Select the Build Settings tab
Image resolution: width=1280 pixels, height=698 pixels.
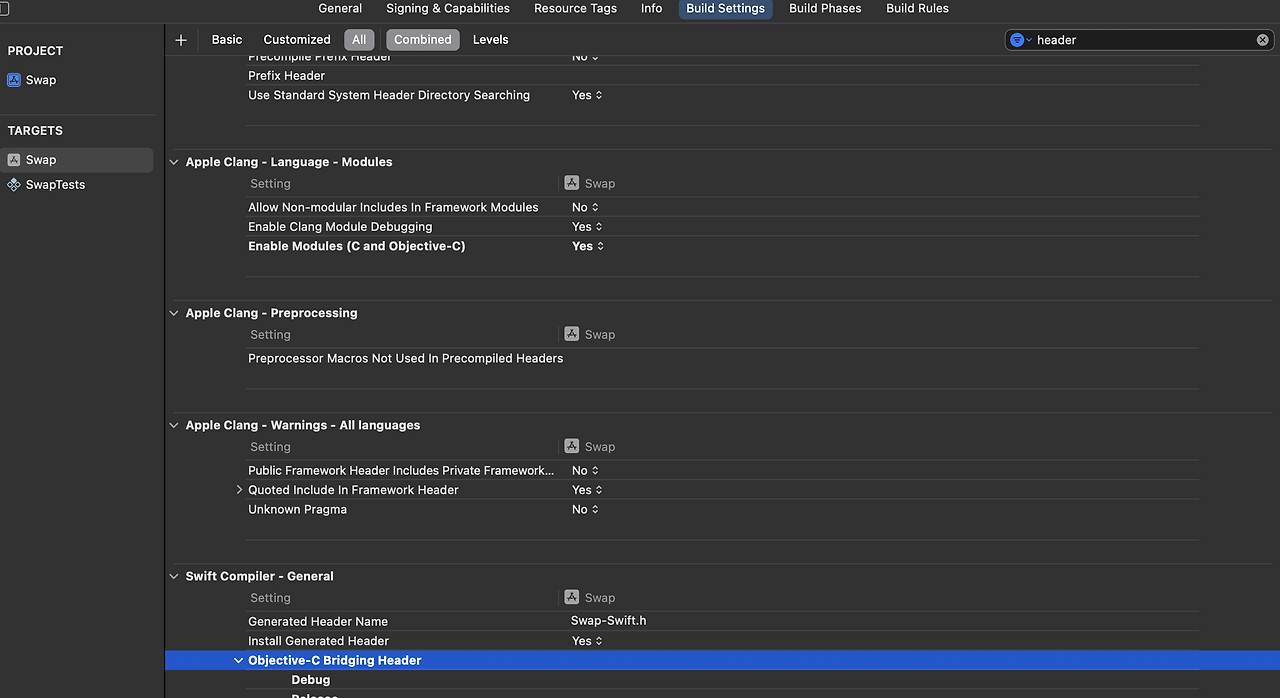pos(725,8)
